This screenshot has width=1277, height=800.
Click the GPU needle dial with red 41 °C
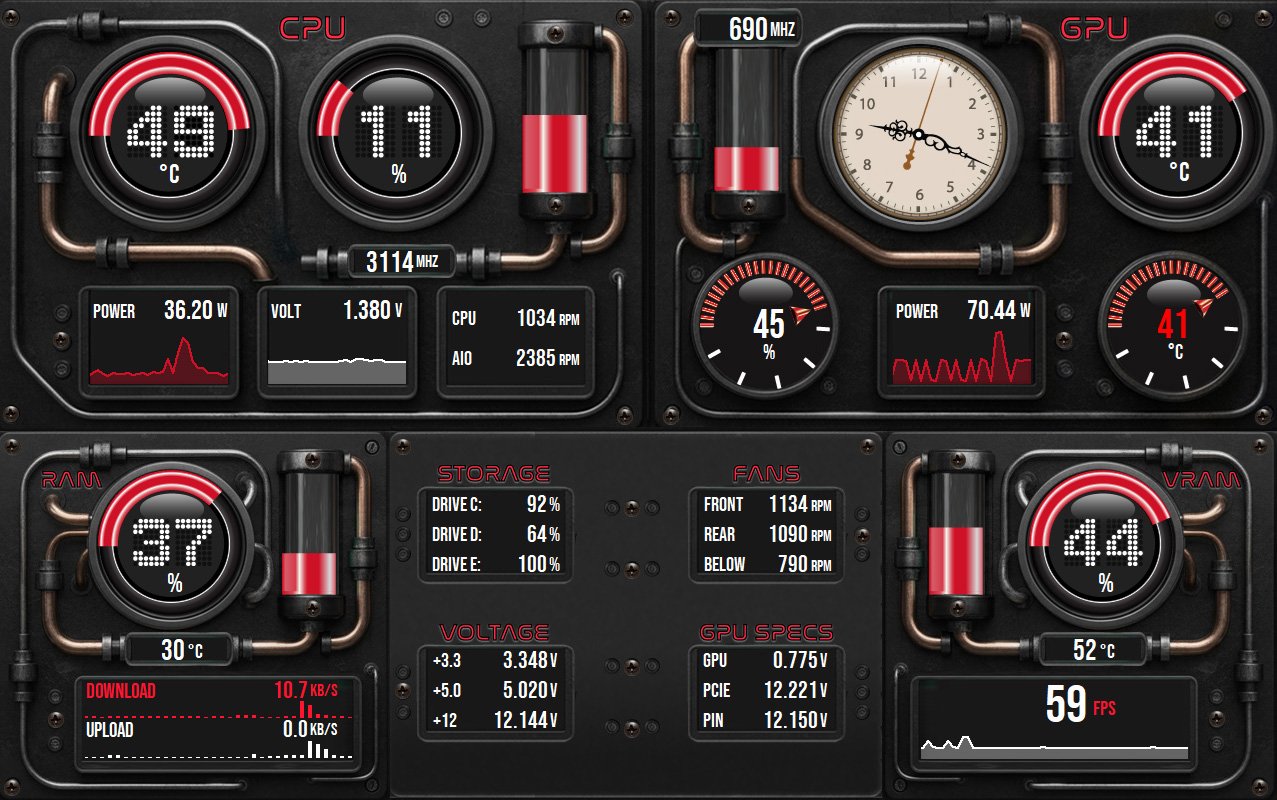tap(1174, 323)
